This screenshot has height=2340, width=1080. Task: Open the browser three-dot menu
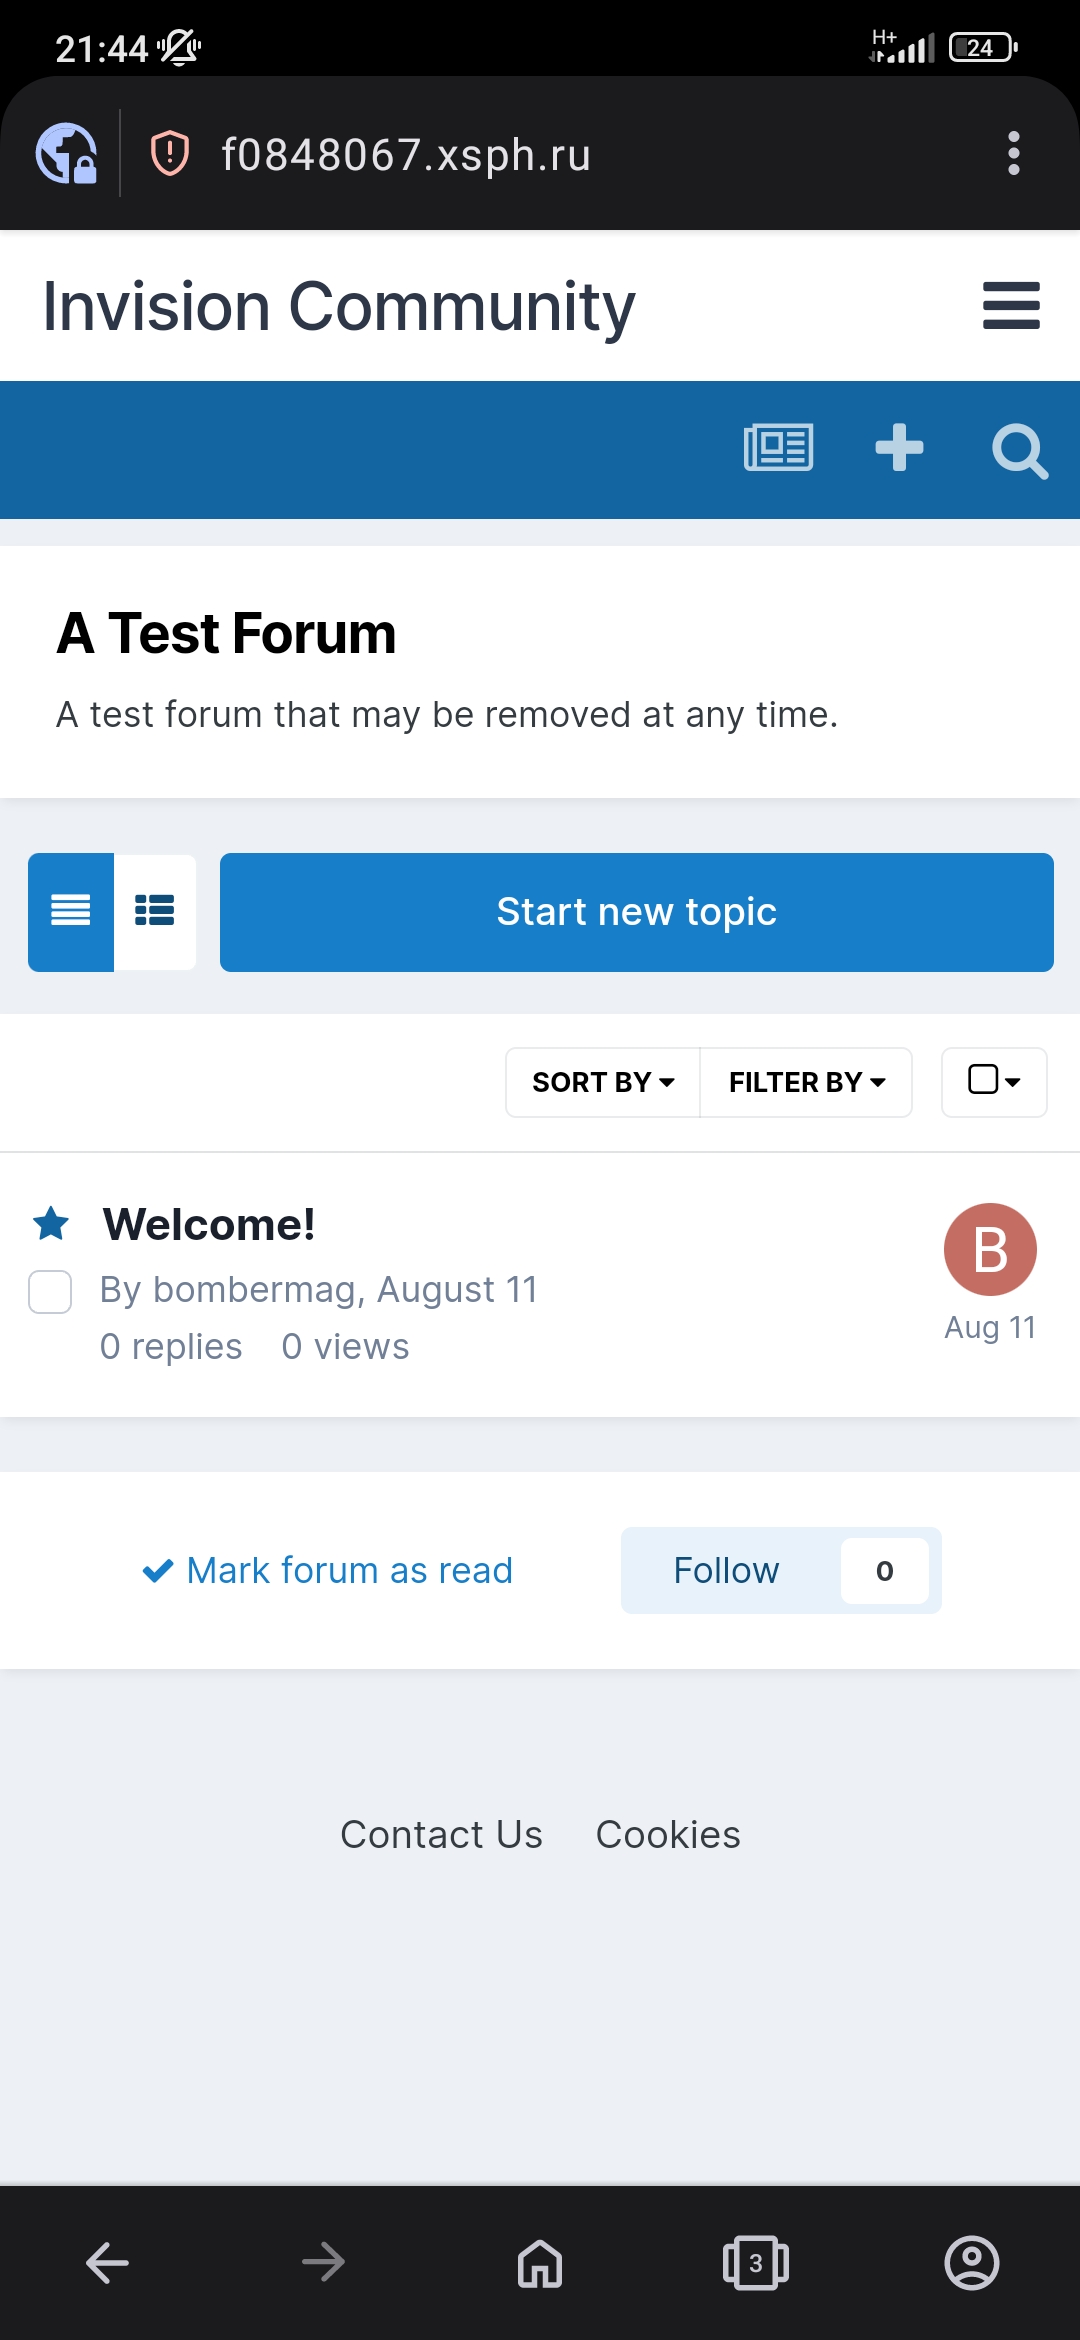click(x=1013, y=154)
